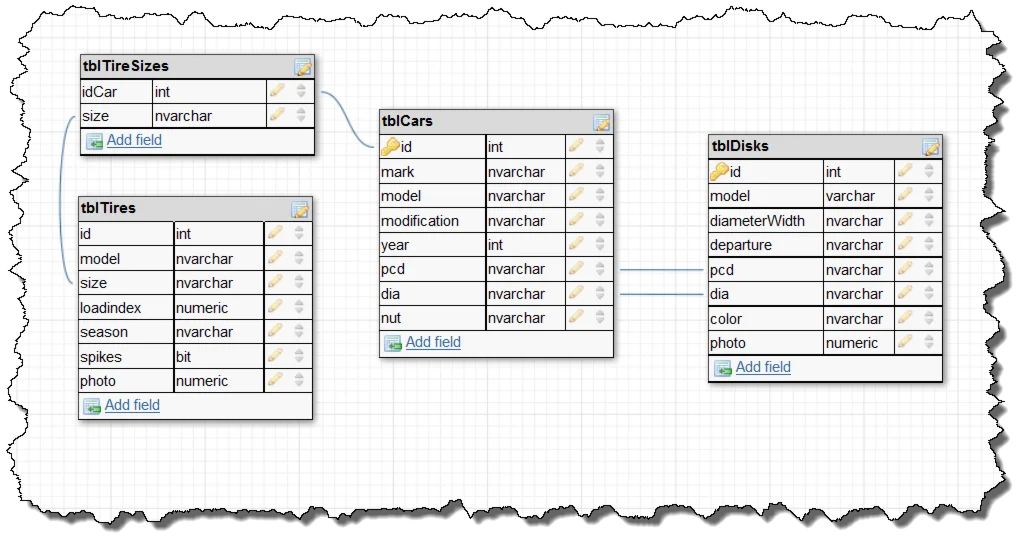Edit the year field pencil icon
The width and height of the screenshot is (1028, 547).
[x=576, y=244]
